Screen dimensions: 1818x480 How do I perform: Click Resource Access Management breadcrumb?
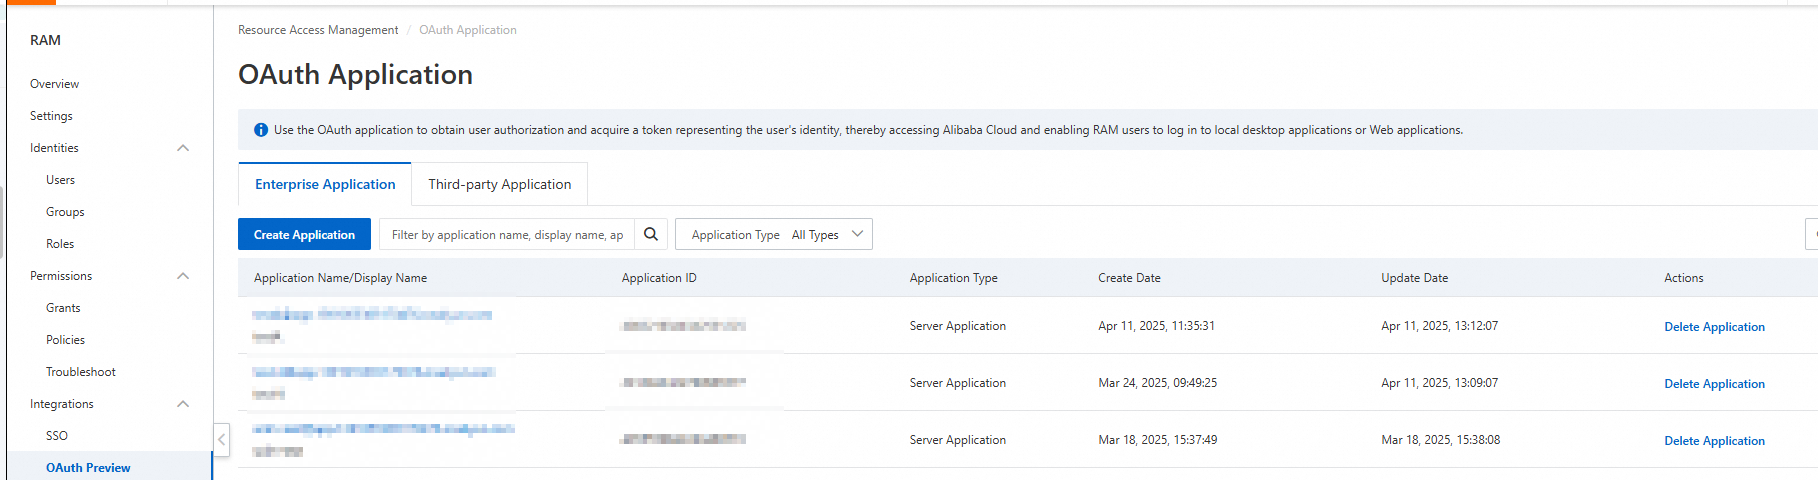click(318, 30)
